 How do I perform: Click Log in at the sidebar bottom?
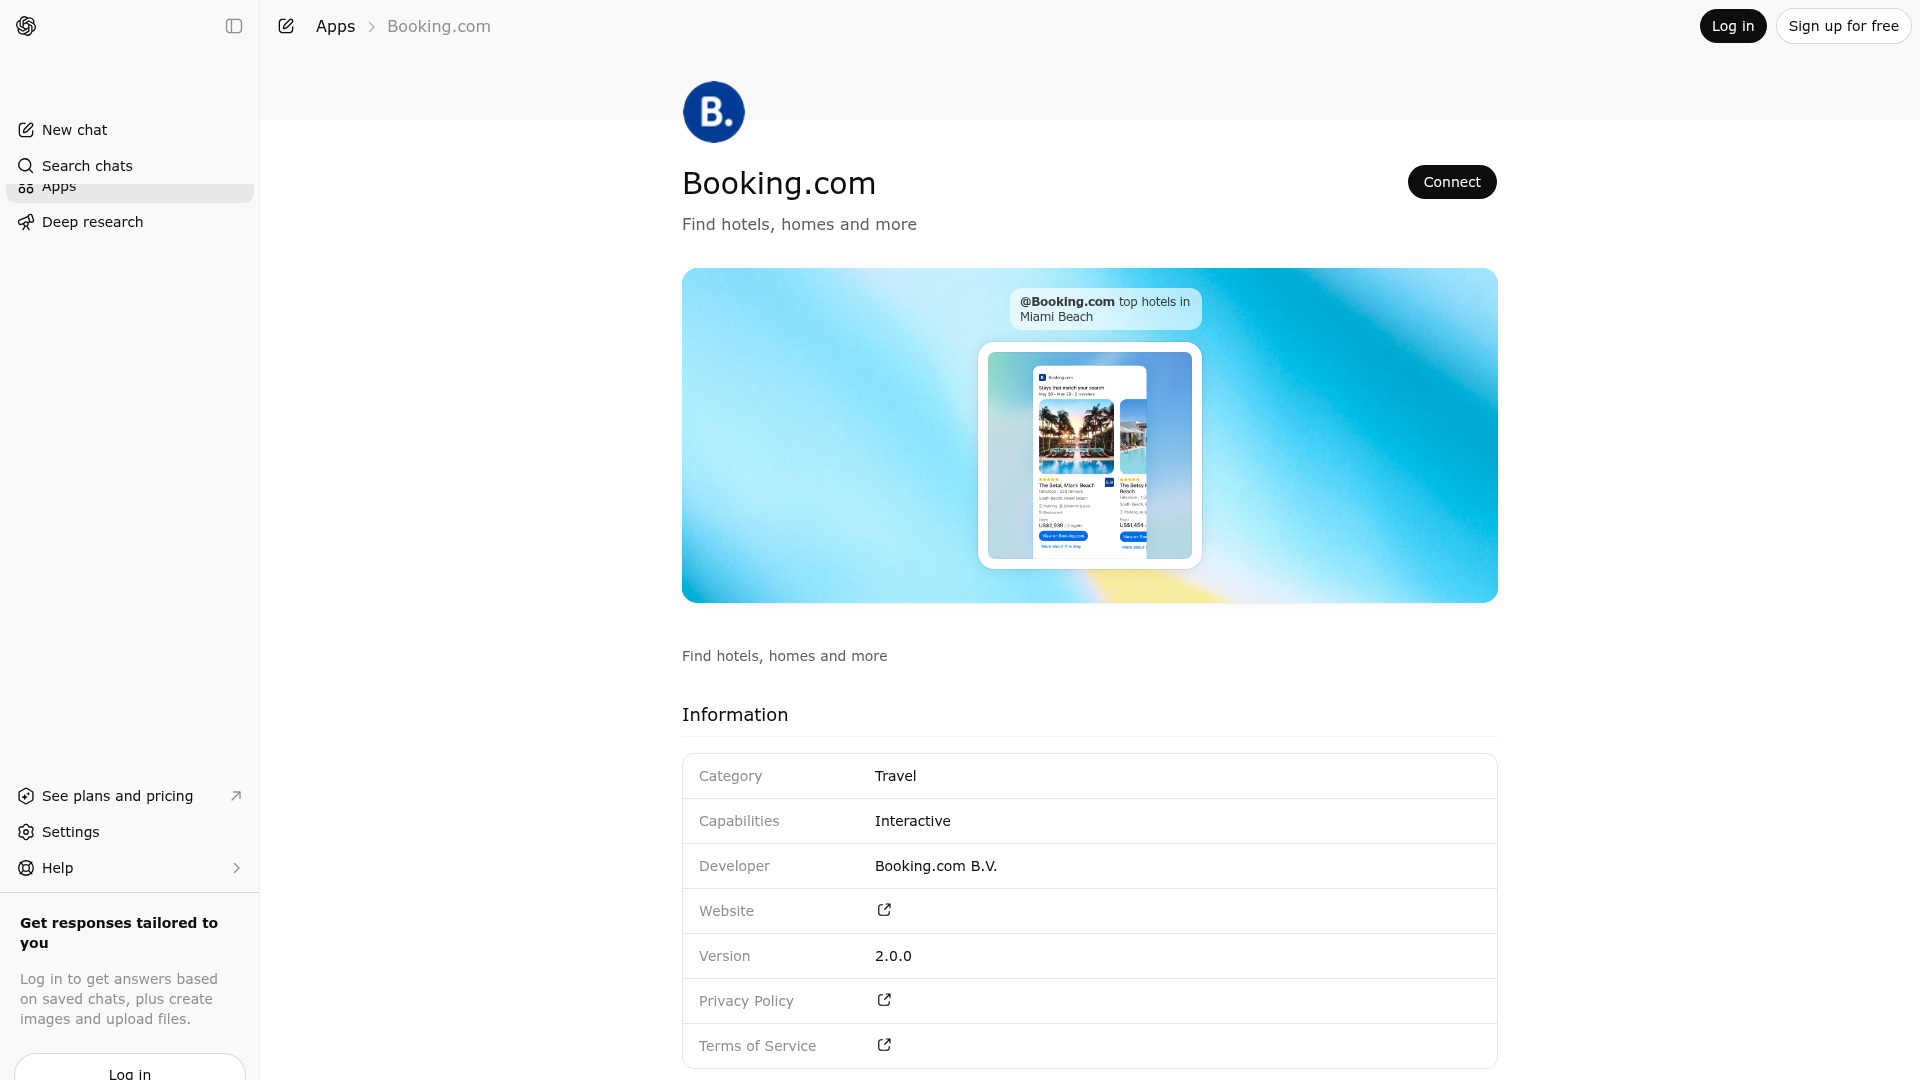click(129, 1072)
